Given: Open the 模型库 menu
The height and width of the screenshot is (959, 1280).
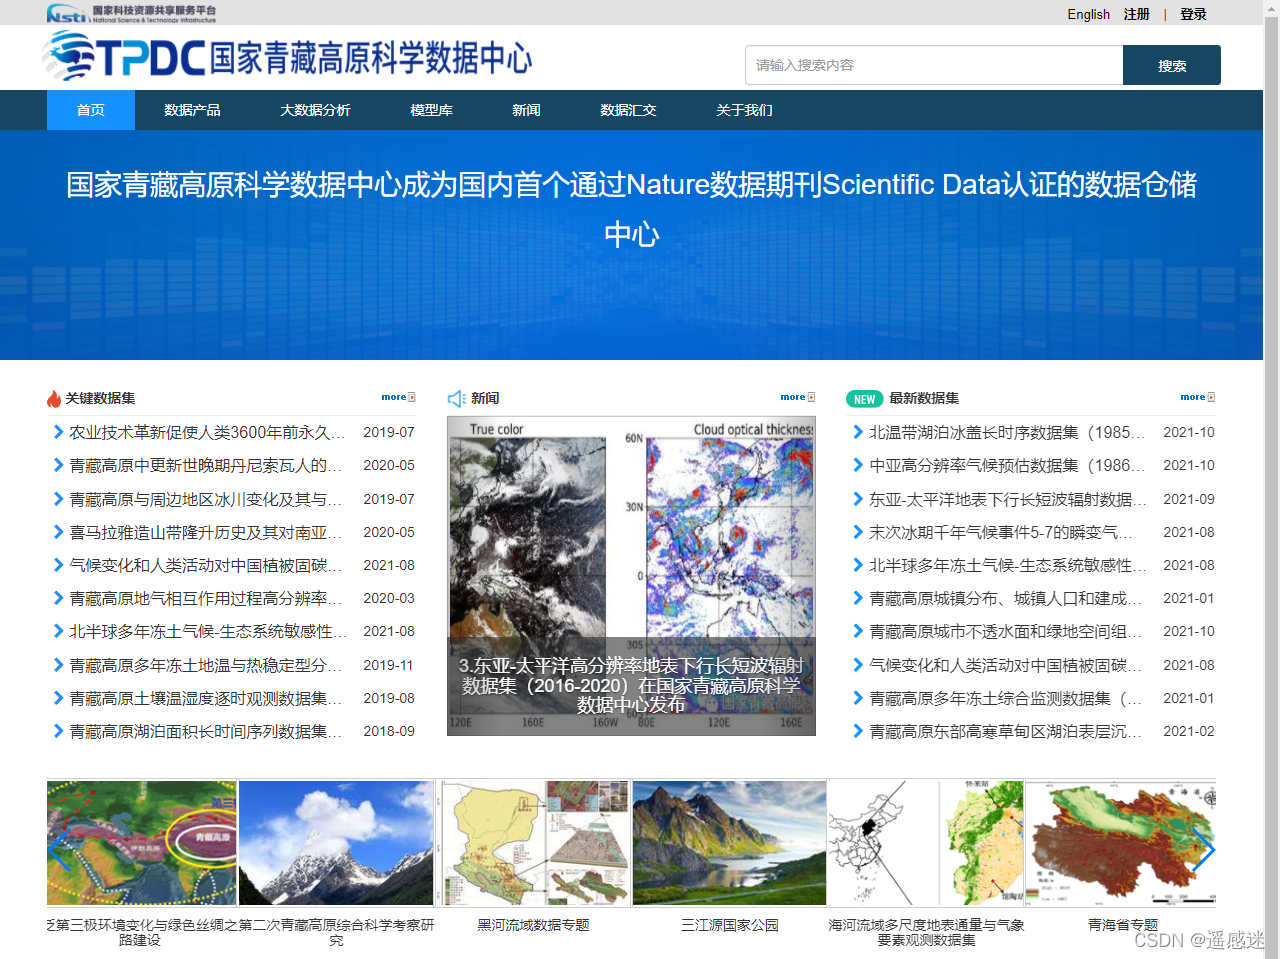Looking at the screenshot, I should (431, 110).
